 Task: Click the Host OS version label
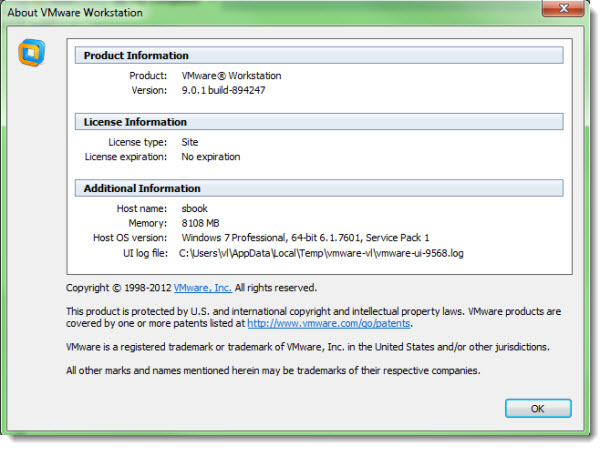130,238
